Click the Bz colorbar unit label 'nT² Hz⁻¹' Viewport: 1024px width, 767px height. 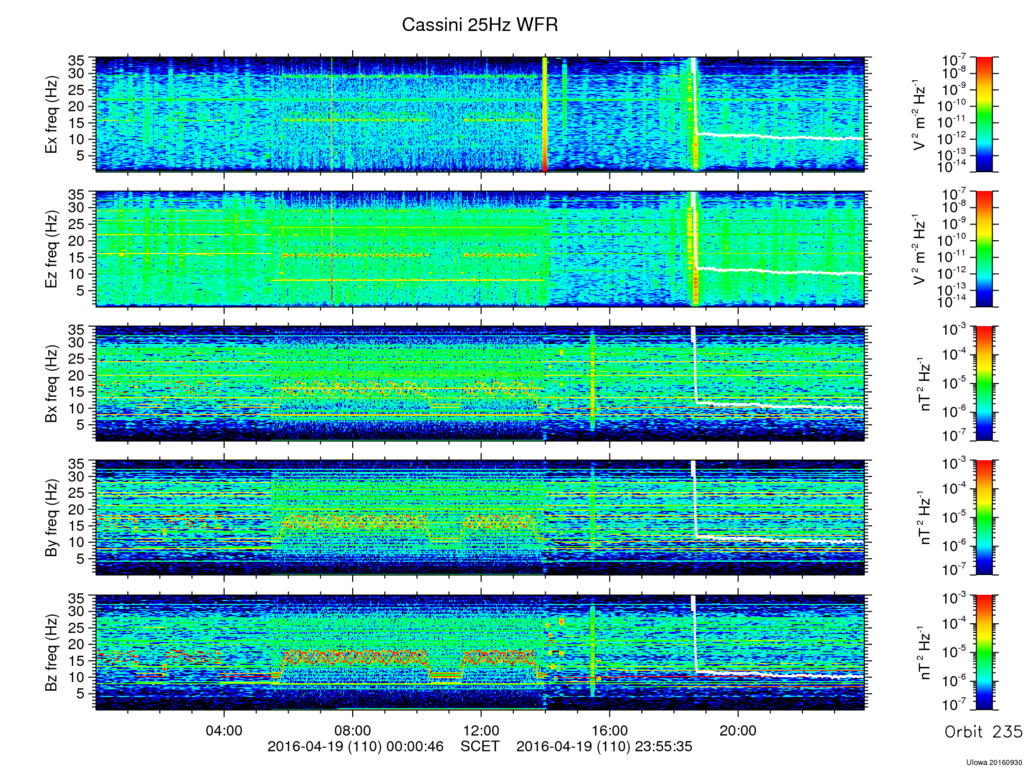tap(923, 652)
